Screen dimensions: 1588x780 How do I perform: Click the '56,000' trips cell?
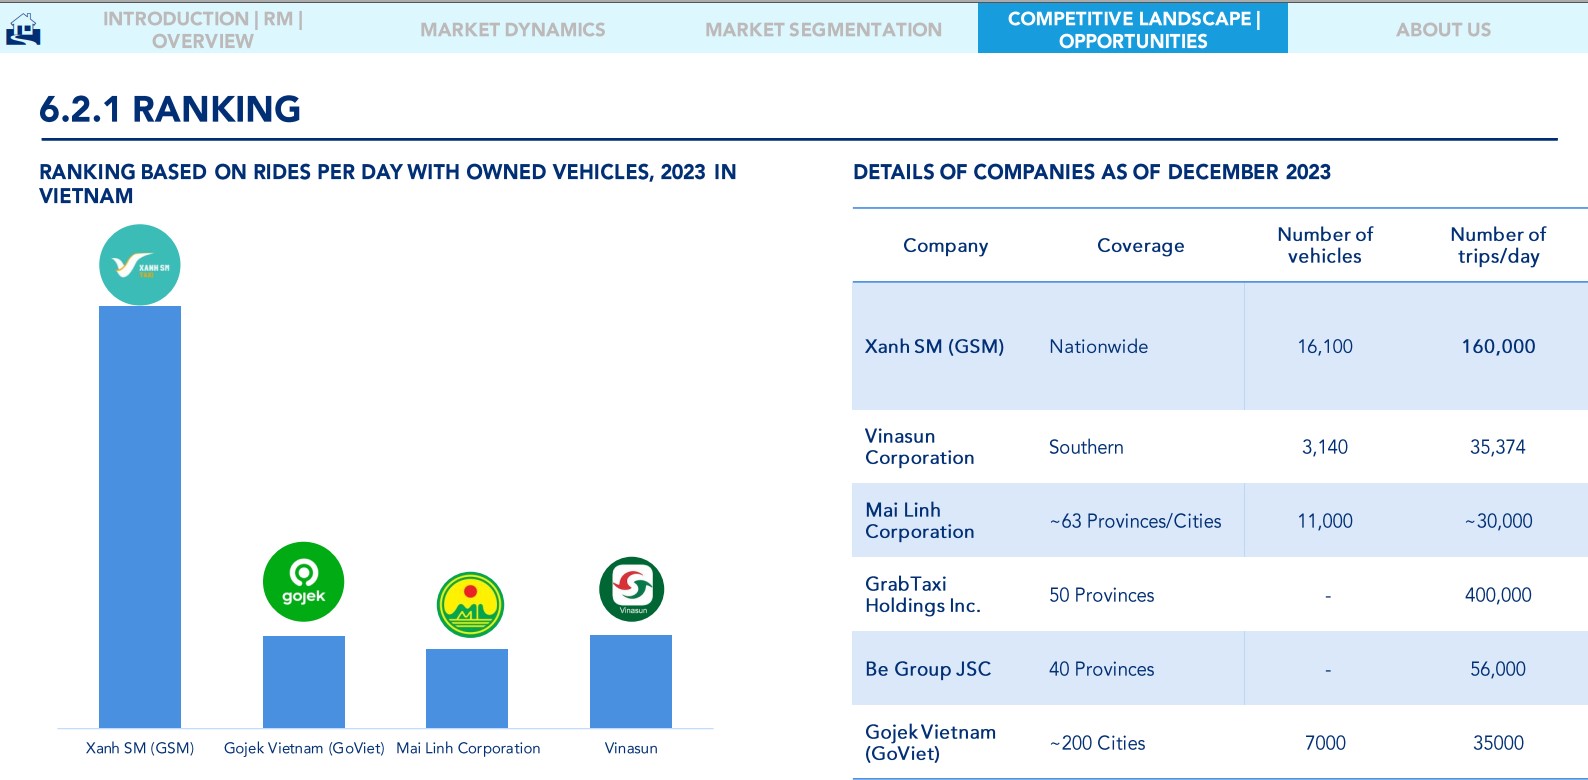pos(1498,669)
